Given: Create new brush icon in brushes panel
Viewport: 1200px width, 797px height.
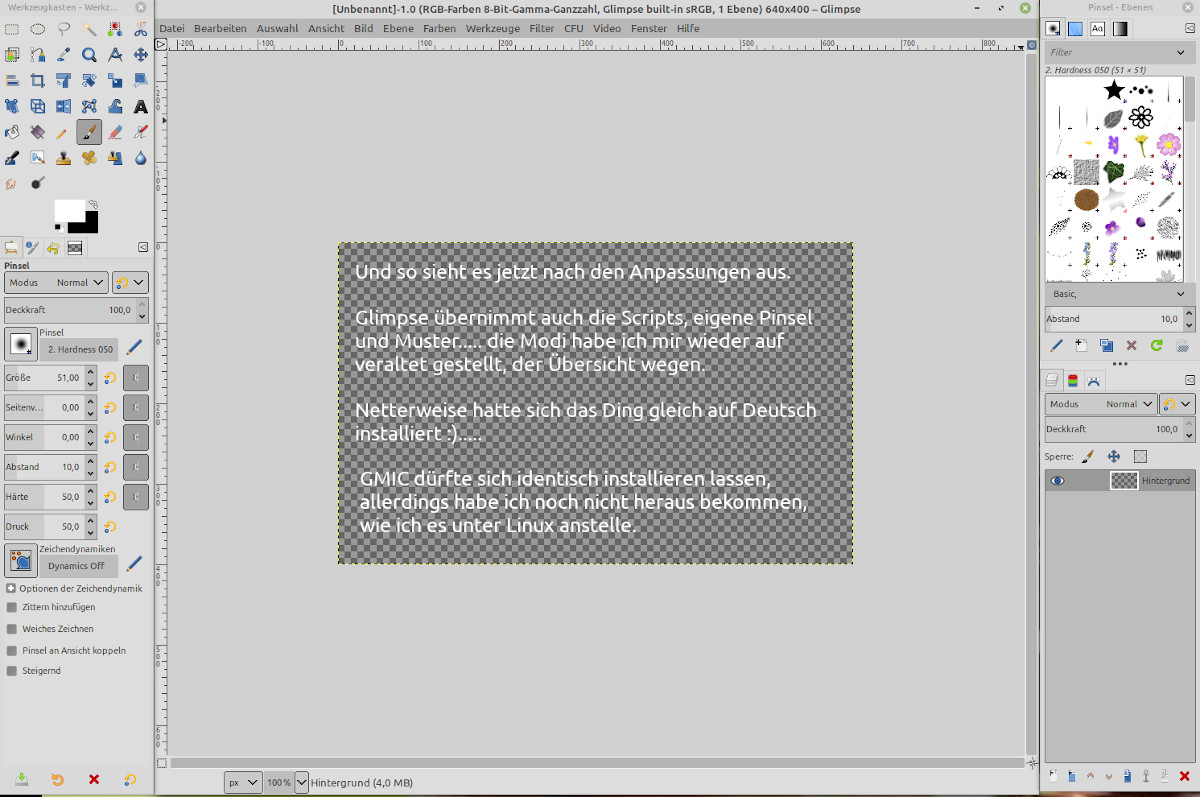Looking at the screenshot, I should pyautogui.click(x=1081, y=345).
